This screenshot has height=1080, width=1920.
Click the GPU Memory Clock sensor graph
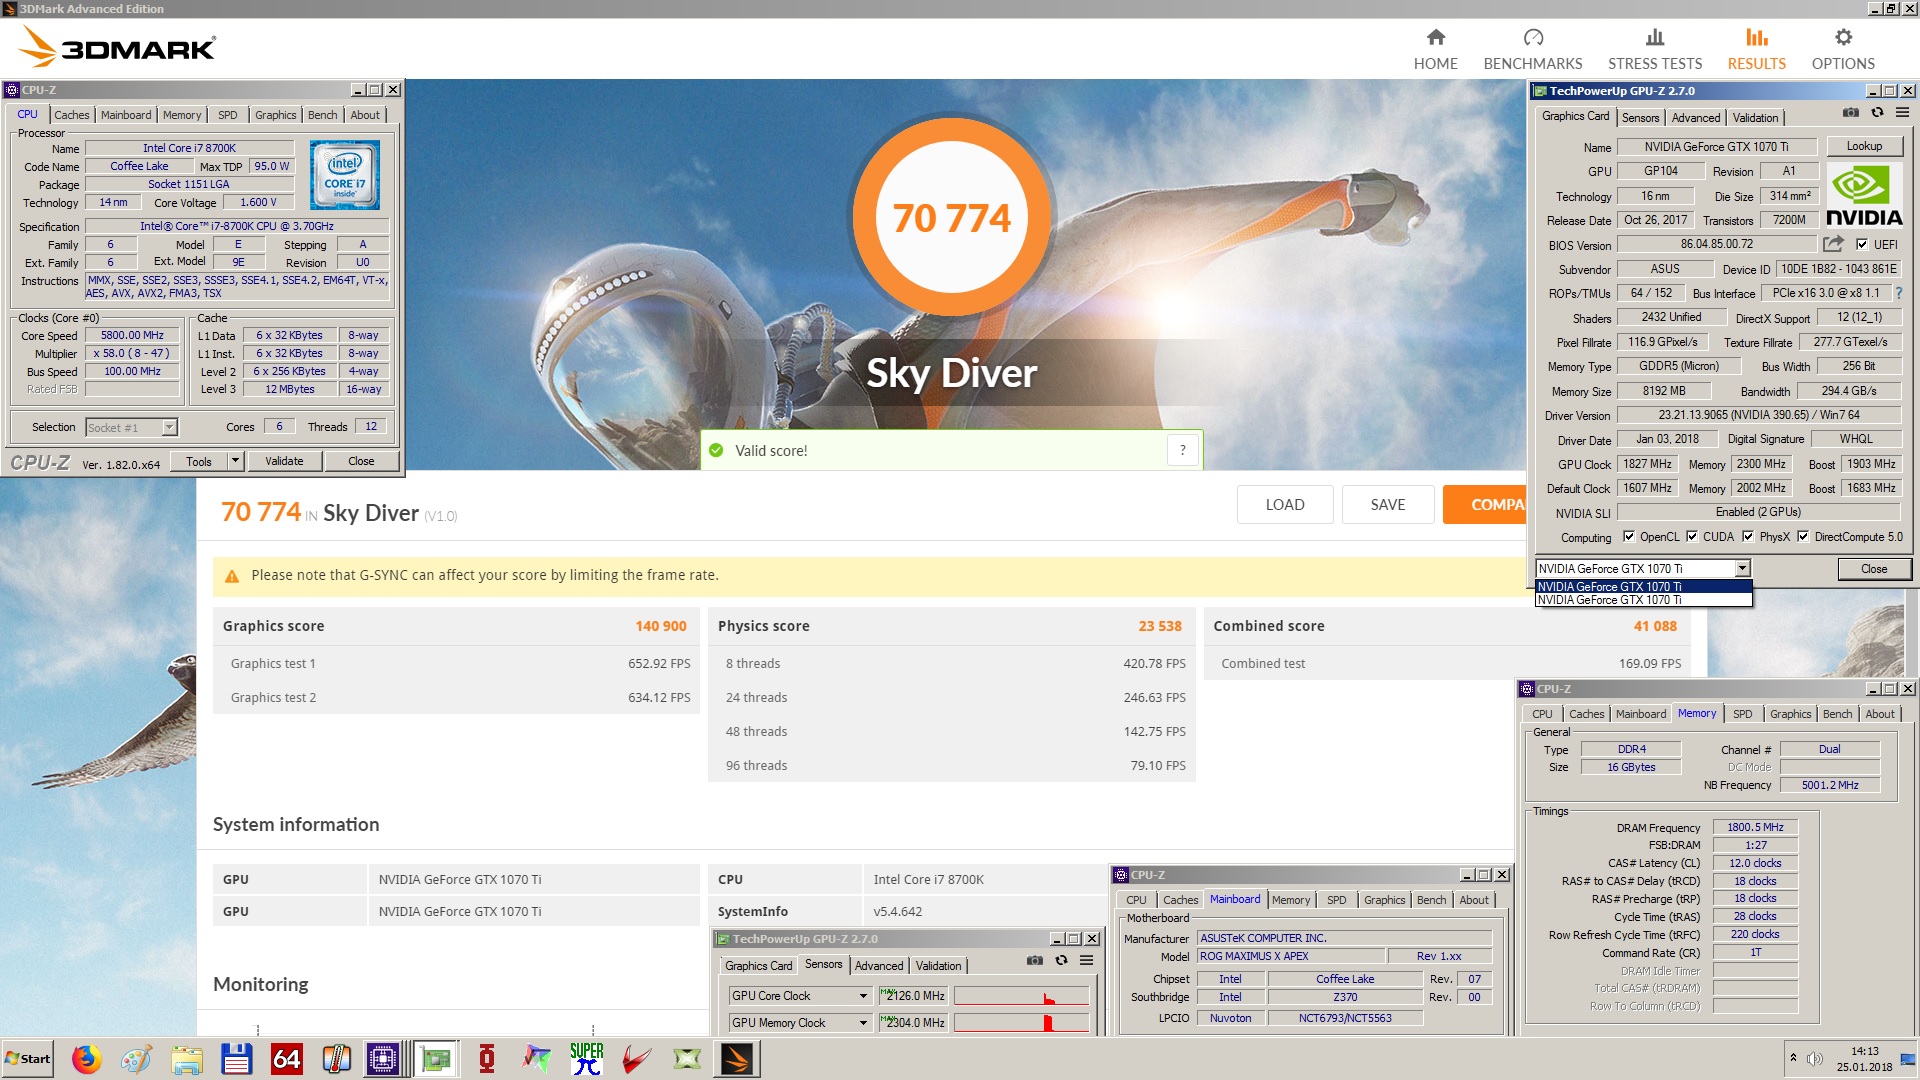pyautogui.click(x=1021, y=1023)
